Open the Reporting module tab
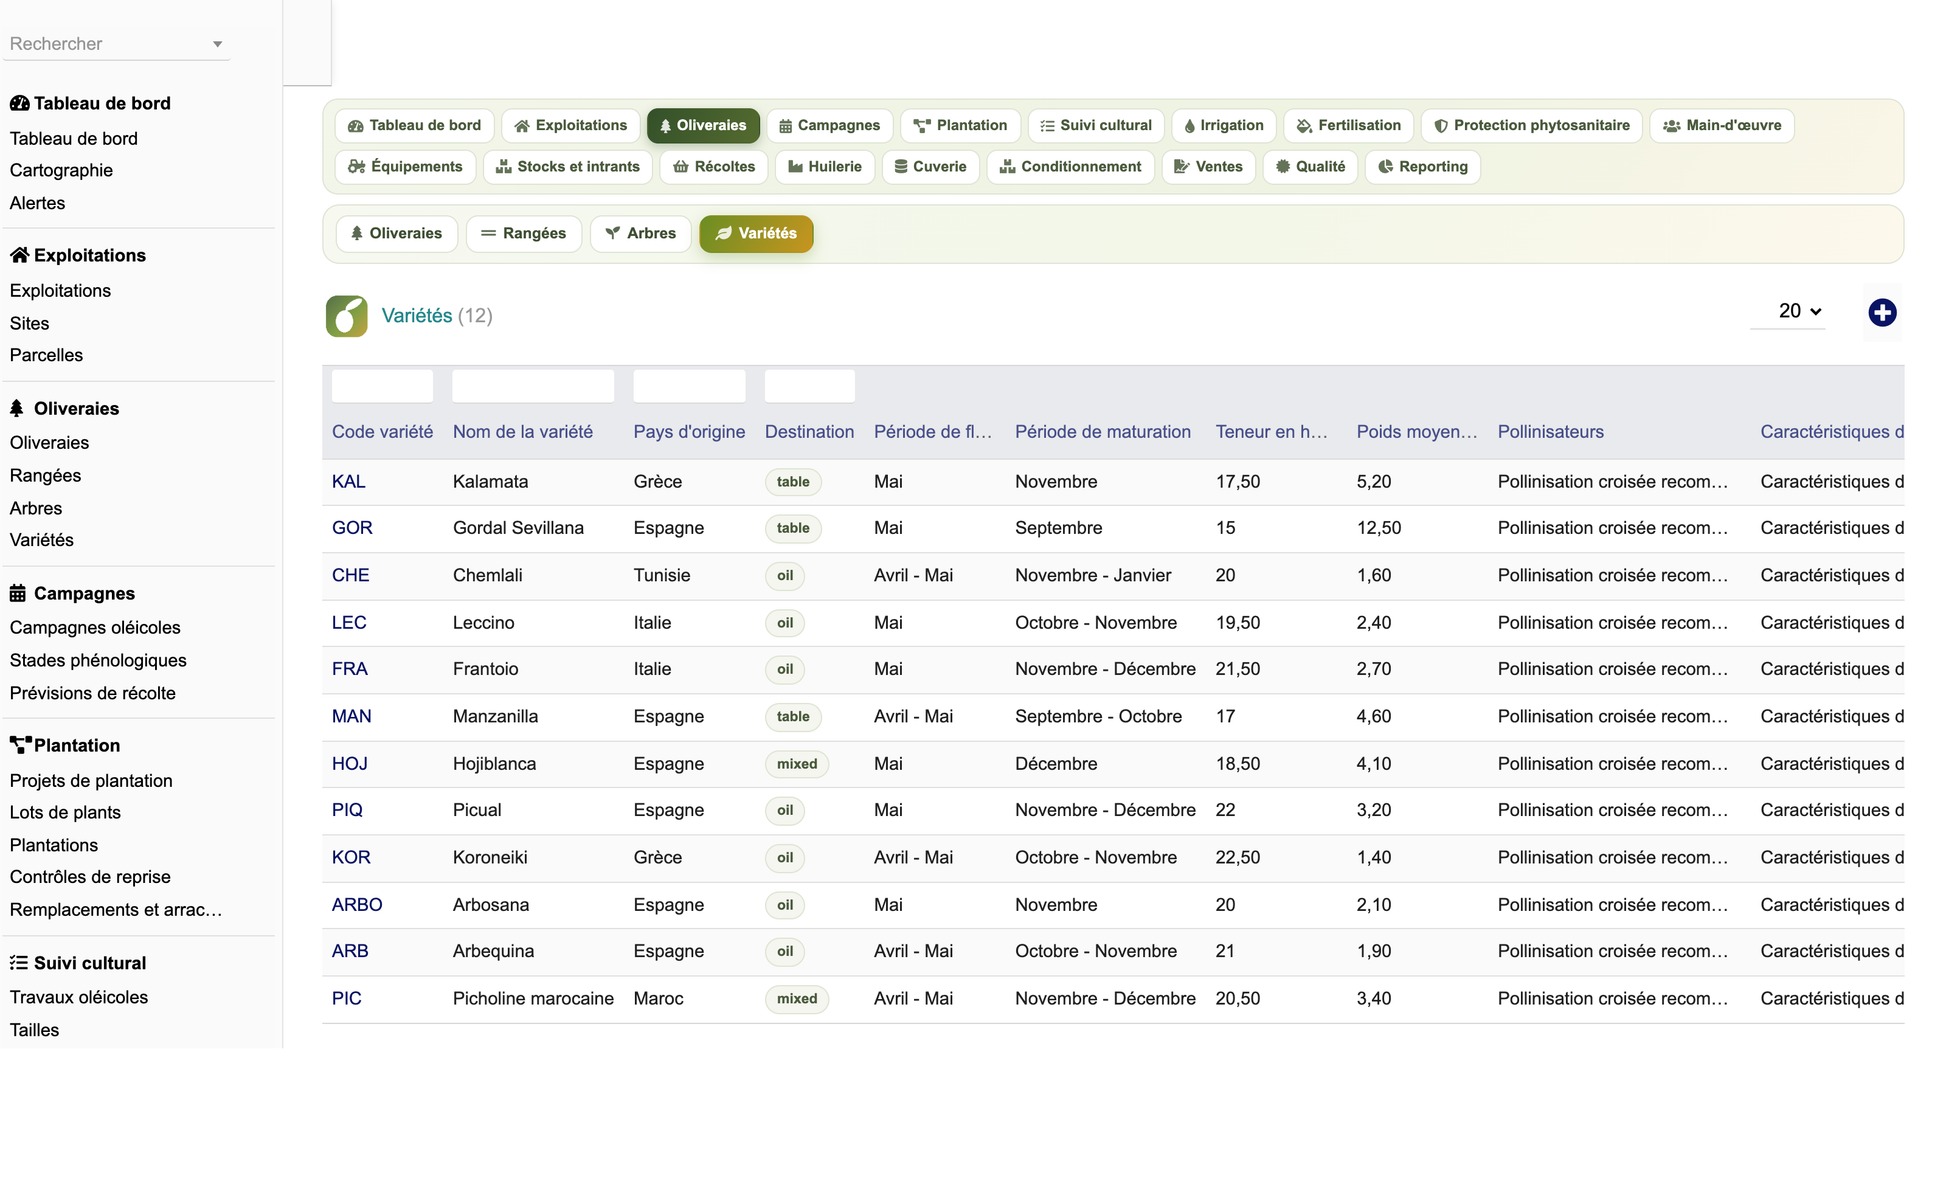 tap(1422, 167)
